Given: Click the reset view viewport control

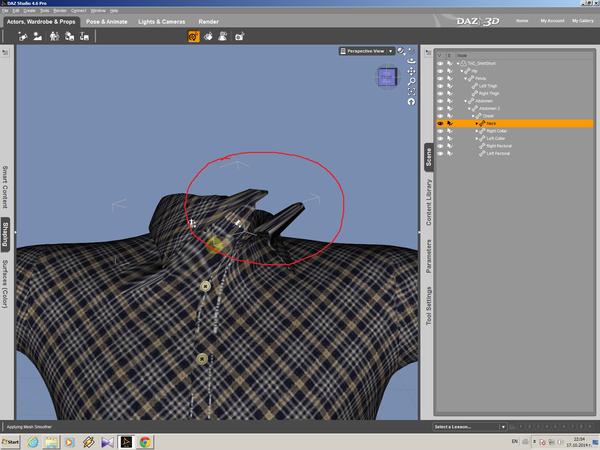Looking at the screenshot, I should click(x=411, y=102).
